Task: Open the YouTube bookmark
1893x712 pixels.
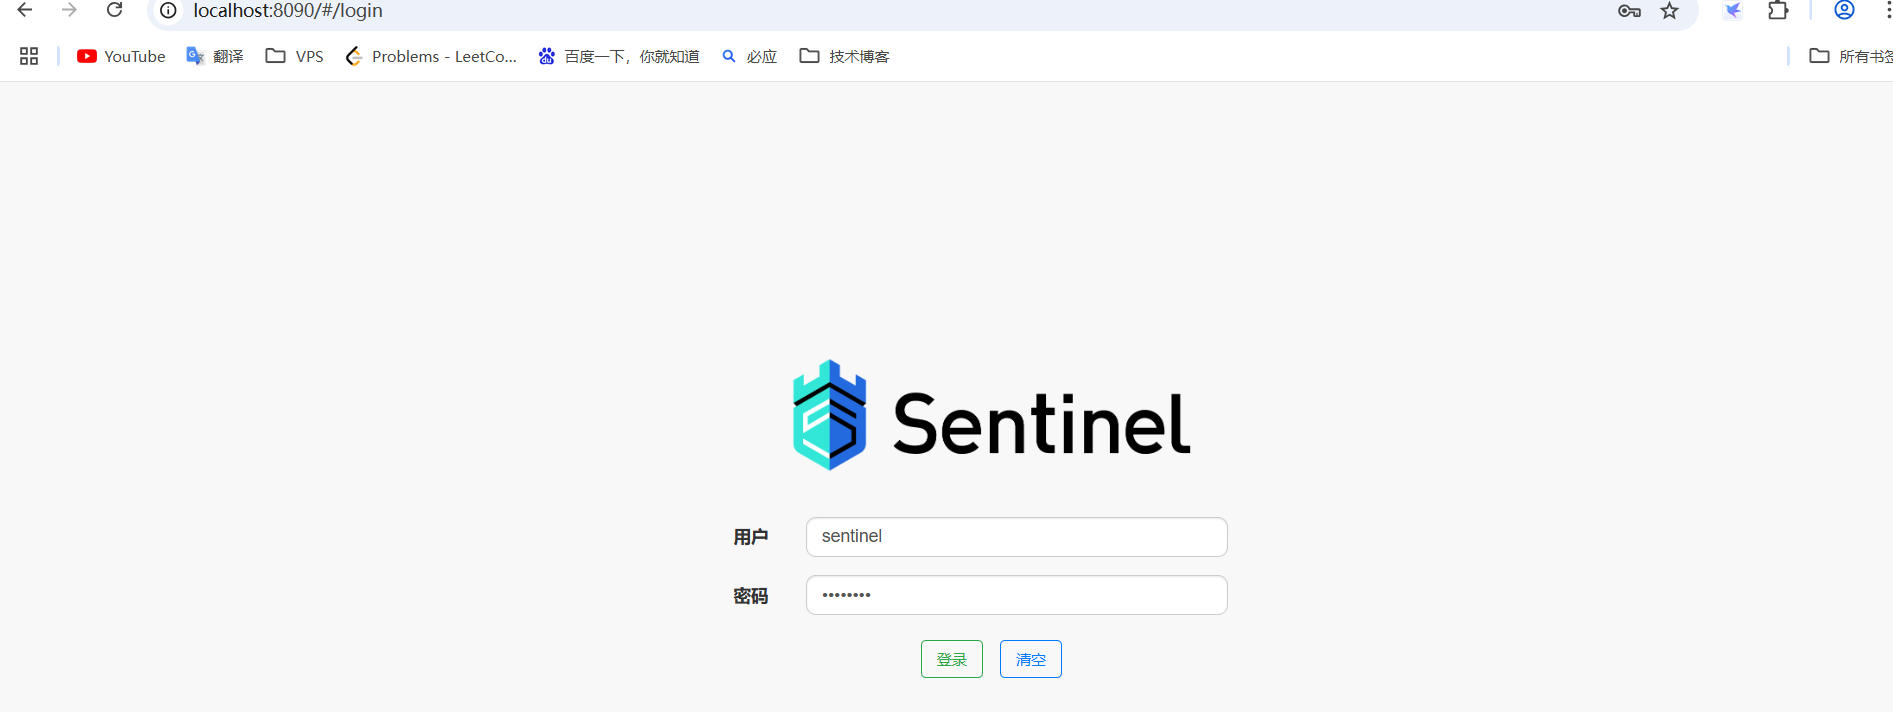Action: (x=121, y=56)
